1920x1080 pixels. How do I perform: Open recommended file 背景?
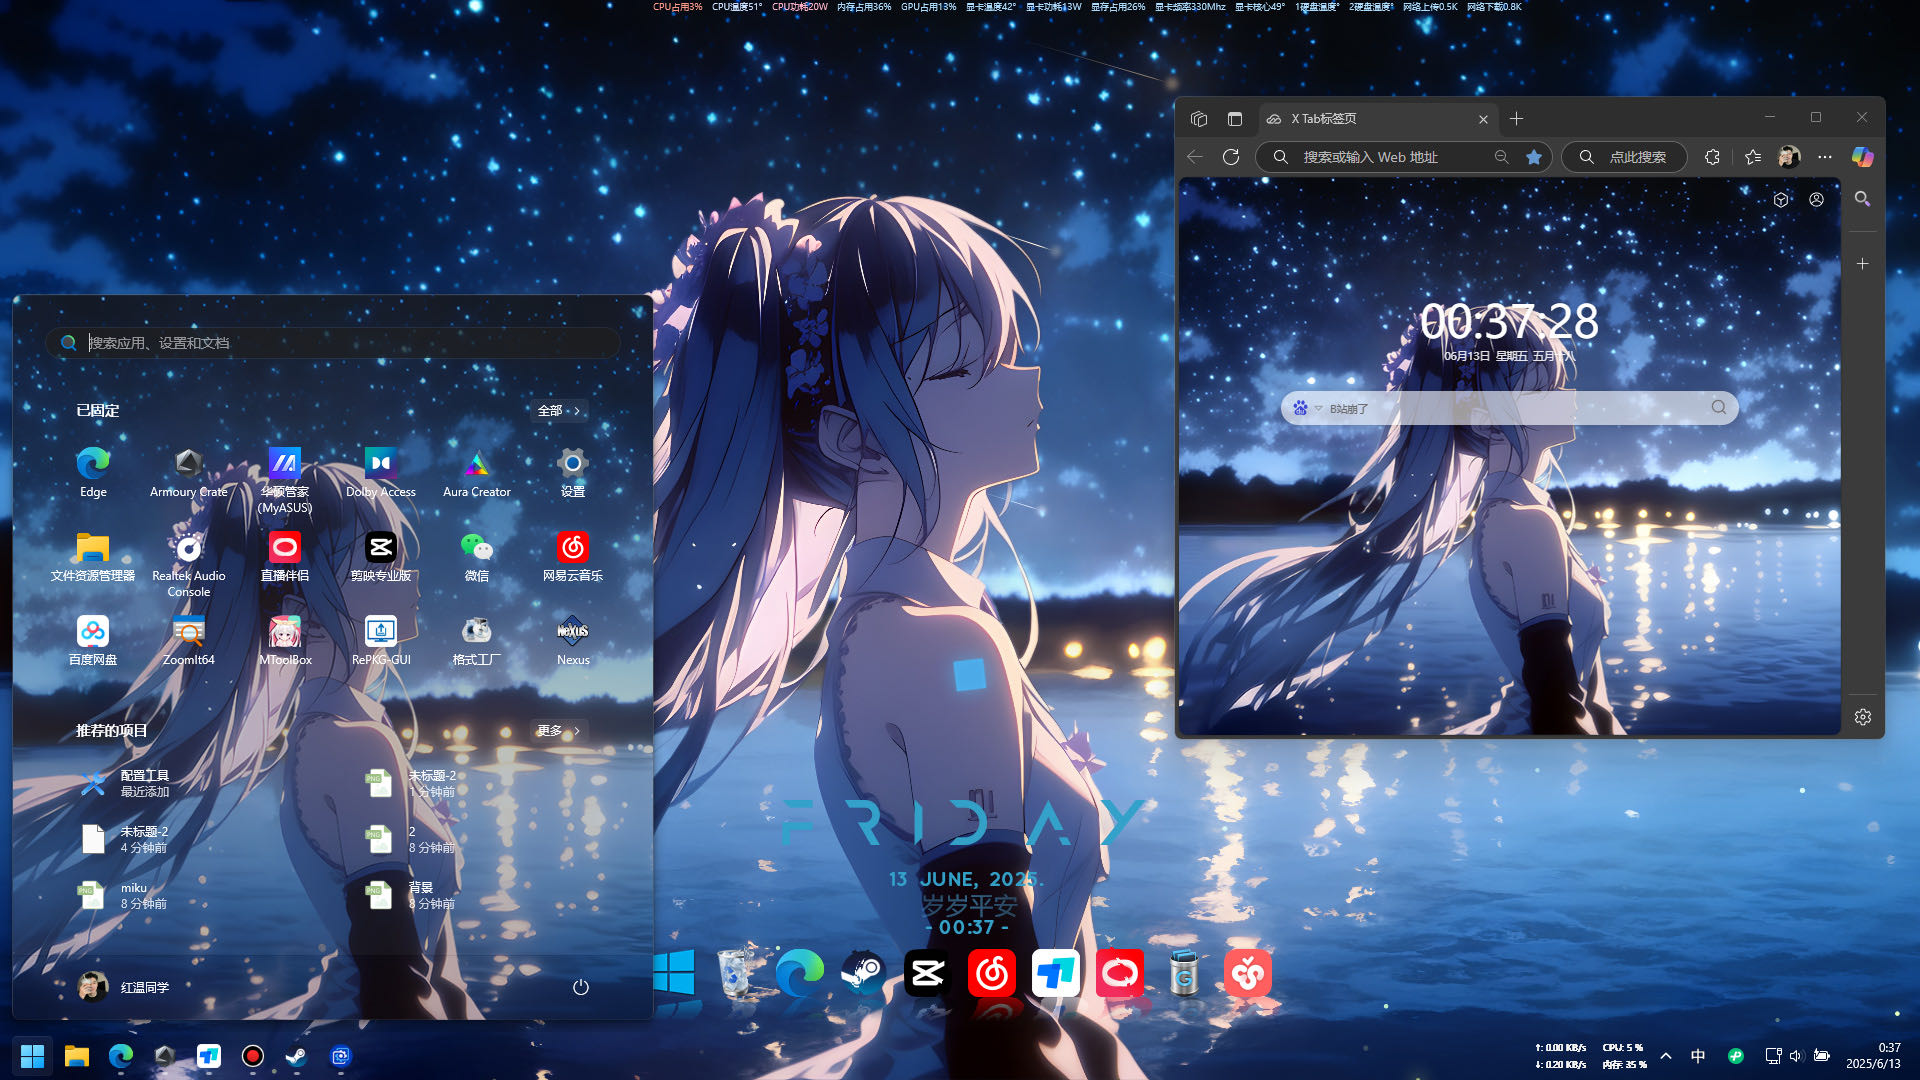click(412, 895)
